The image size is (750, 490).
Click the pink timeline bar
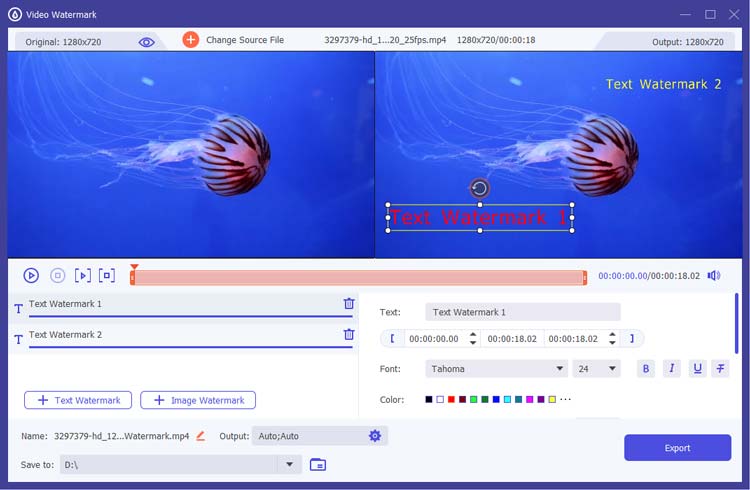(x=358, y=278)
